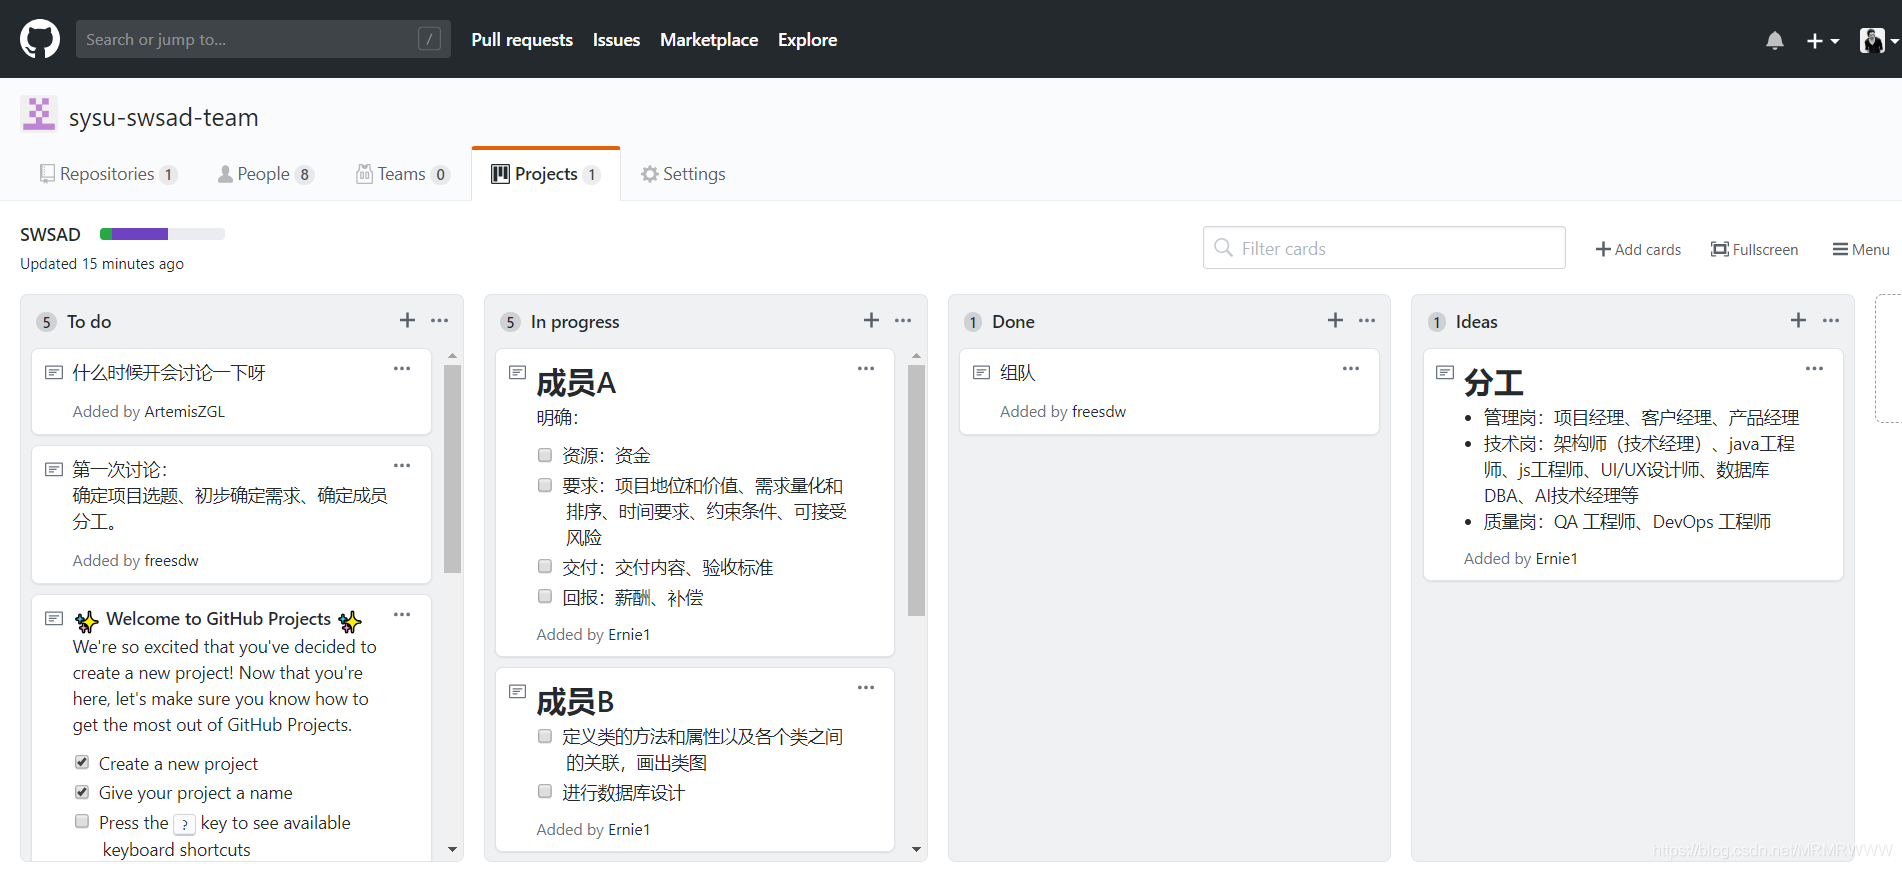Open menu for card 什么时候开会讨论一下呀
The image size is (1902, 869).
402,368
